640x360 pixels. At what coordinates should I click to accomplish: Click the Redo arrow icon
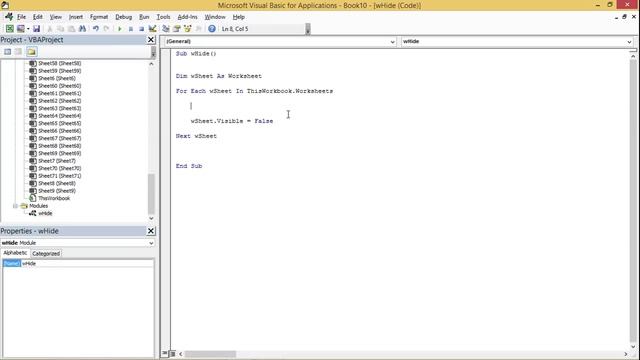click(x=106, y=29)
